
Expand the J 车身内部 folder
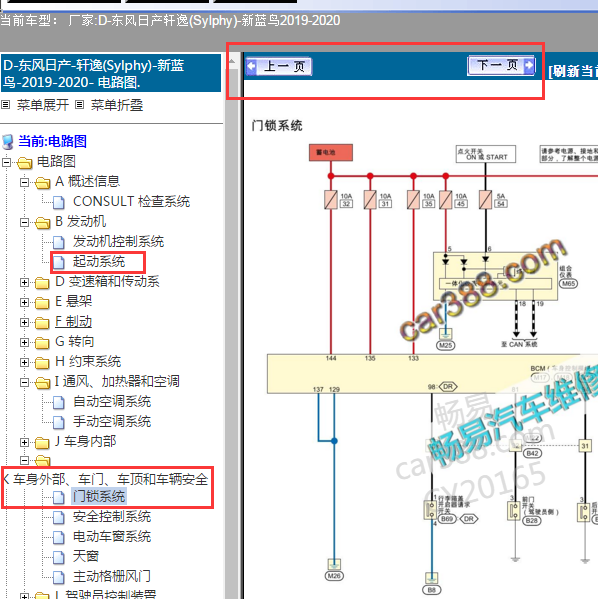pos(24,442)
